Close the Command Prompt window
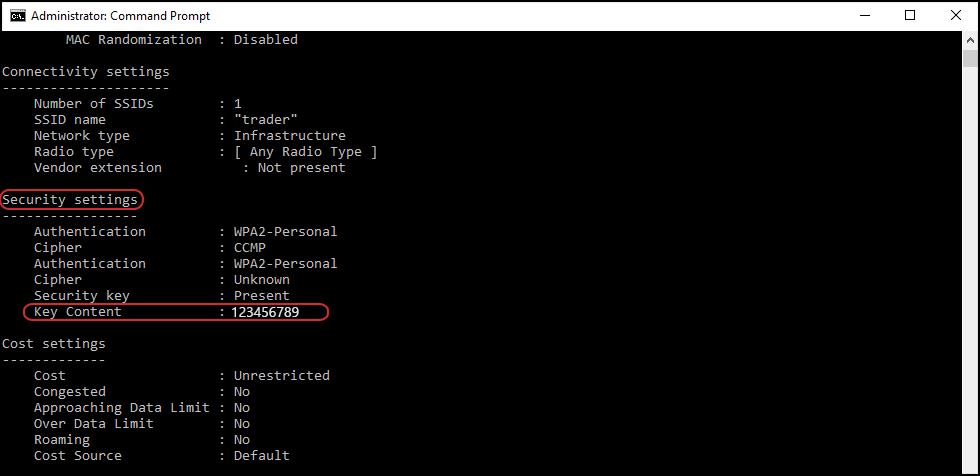Screen dimensions: 980x476 tap(956, 16)
